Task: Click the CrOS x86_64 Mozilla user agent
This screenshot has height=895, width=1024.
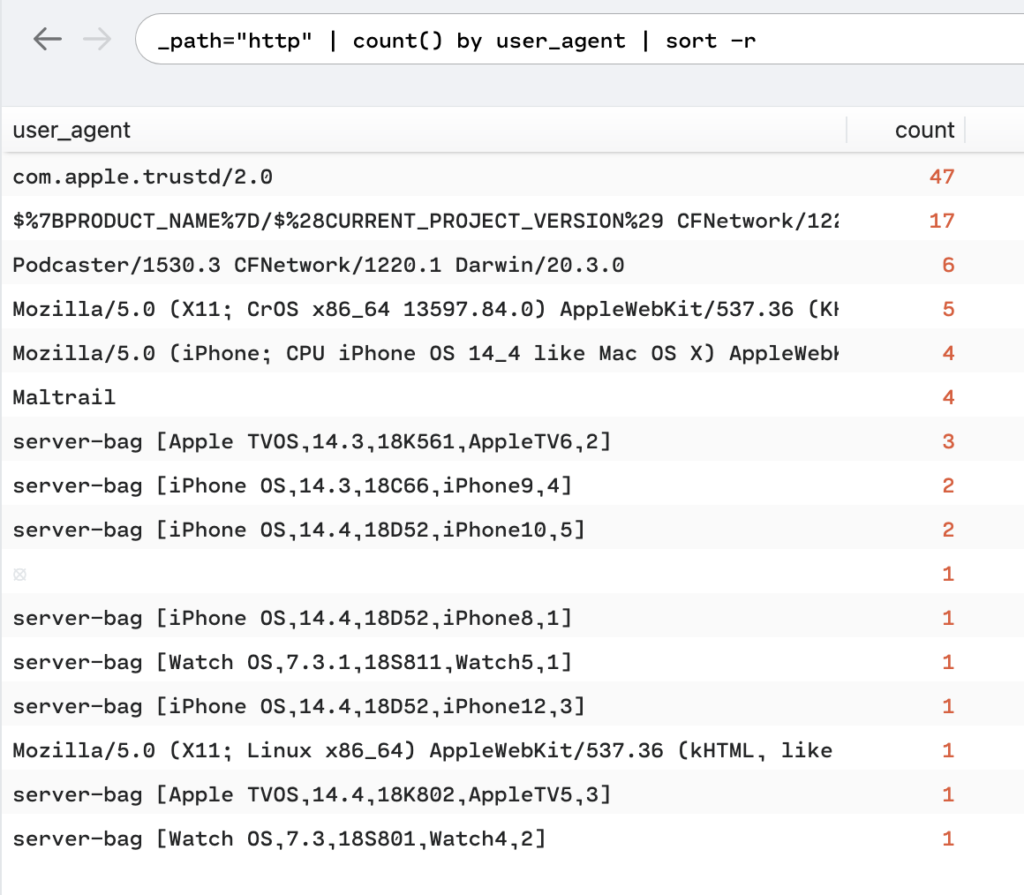Action: (x=424, y=309)
